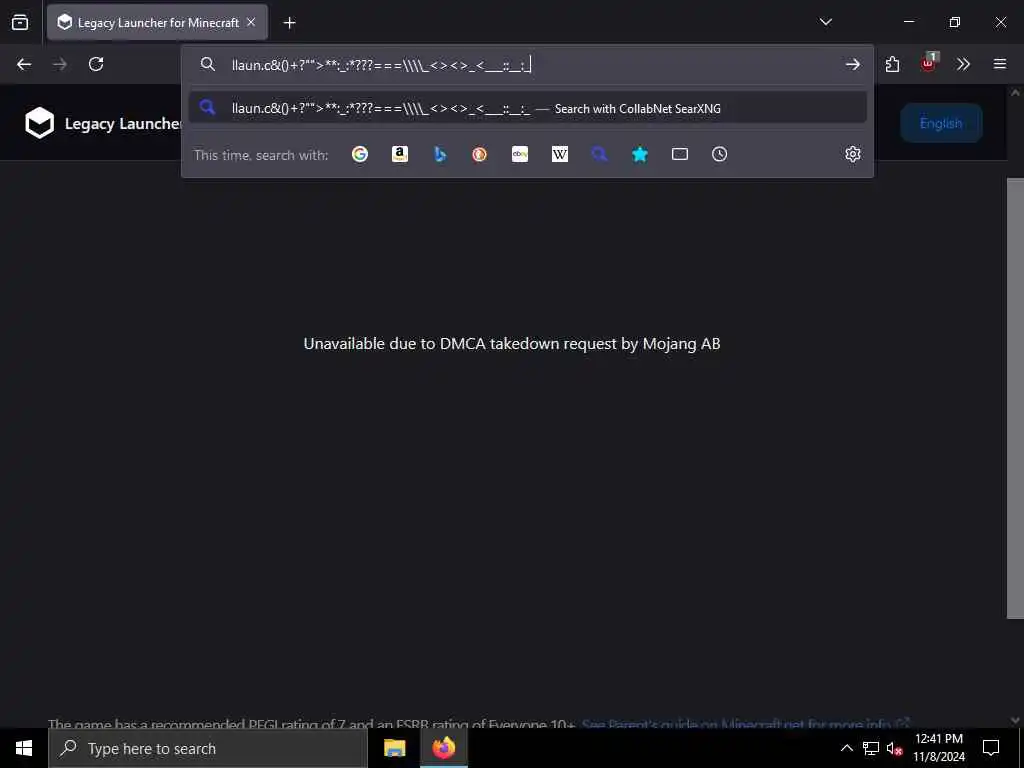This screenshot has height=768, width=1024.
Task: Open the notification center icon
Action: (x=991, y=748)
